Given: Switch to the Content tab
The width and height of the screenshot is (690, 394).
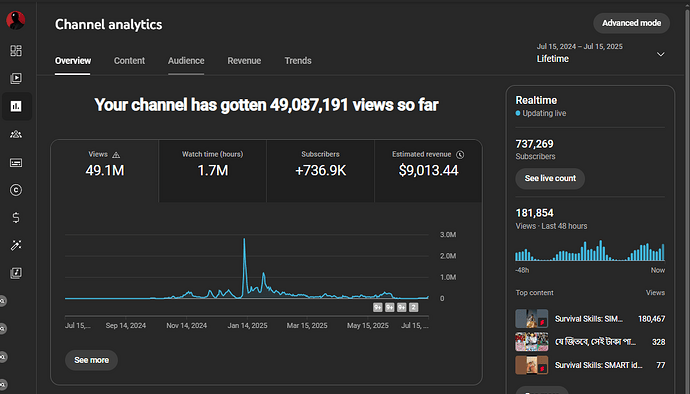Looking at the screenshot, I should click(129, 61).
